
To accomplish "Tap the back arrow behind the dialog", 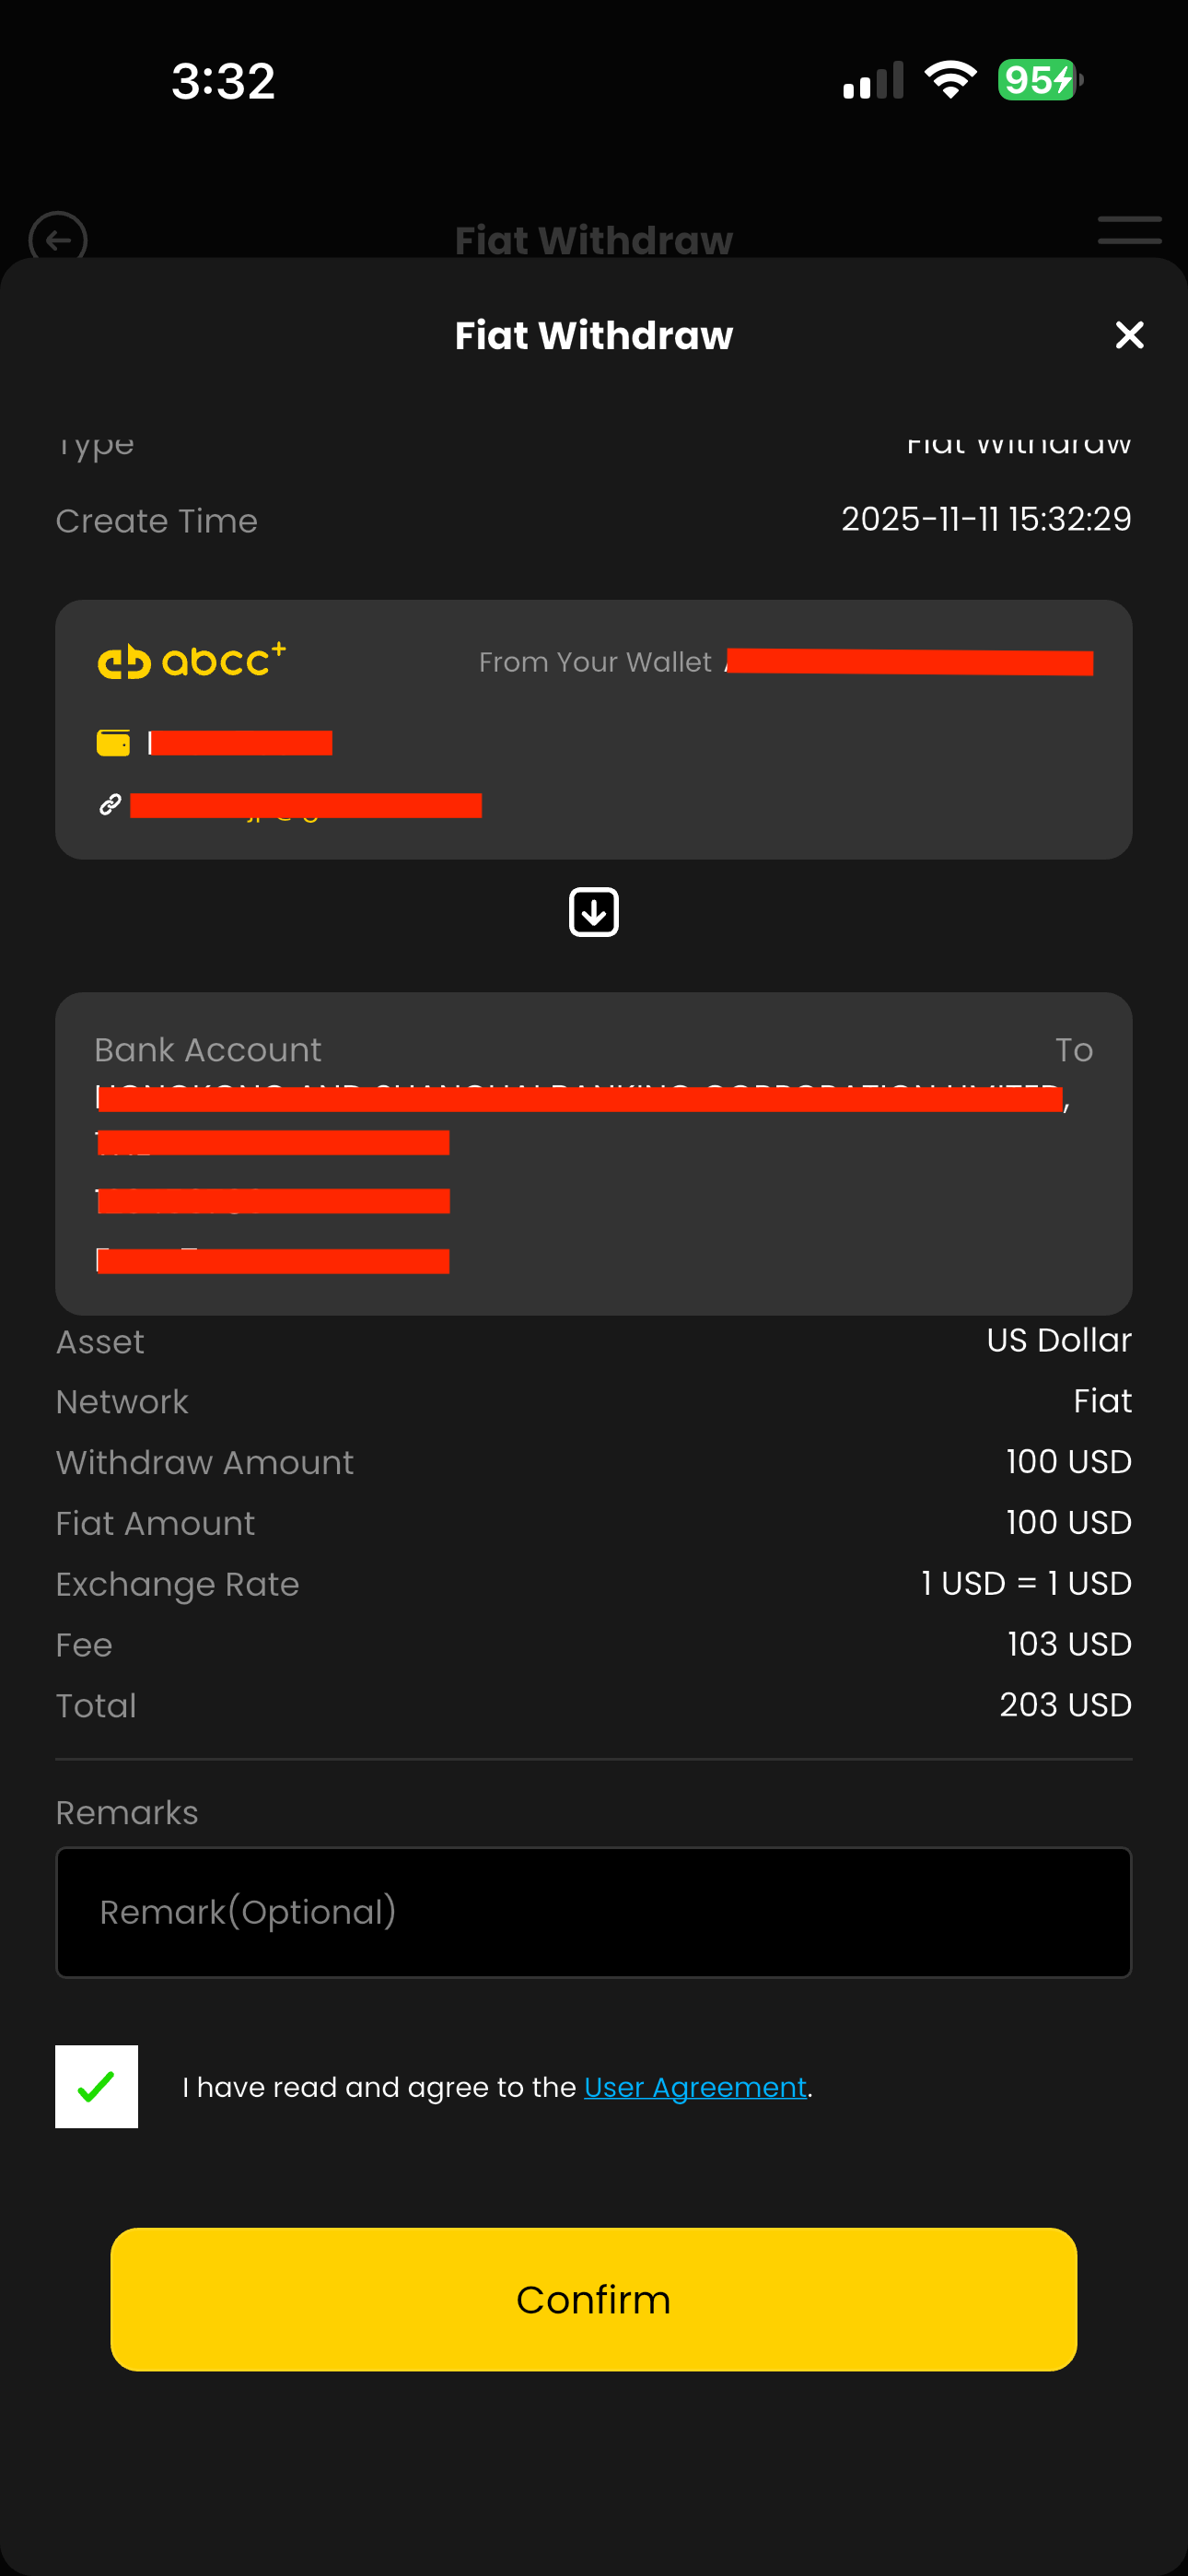I will 58,240.
